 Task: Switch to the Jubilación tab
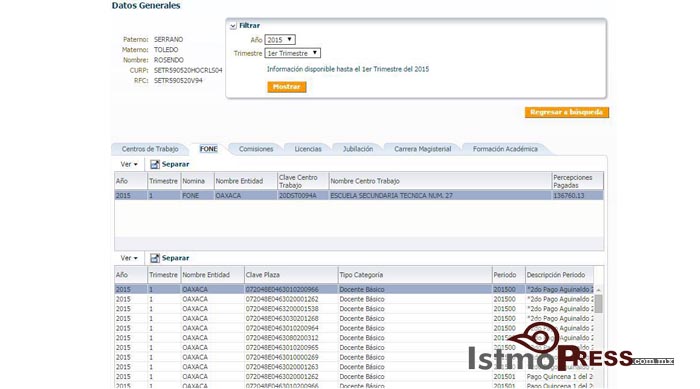[358, 149]
